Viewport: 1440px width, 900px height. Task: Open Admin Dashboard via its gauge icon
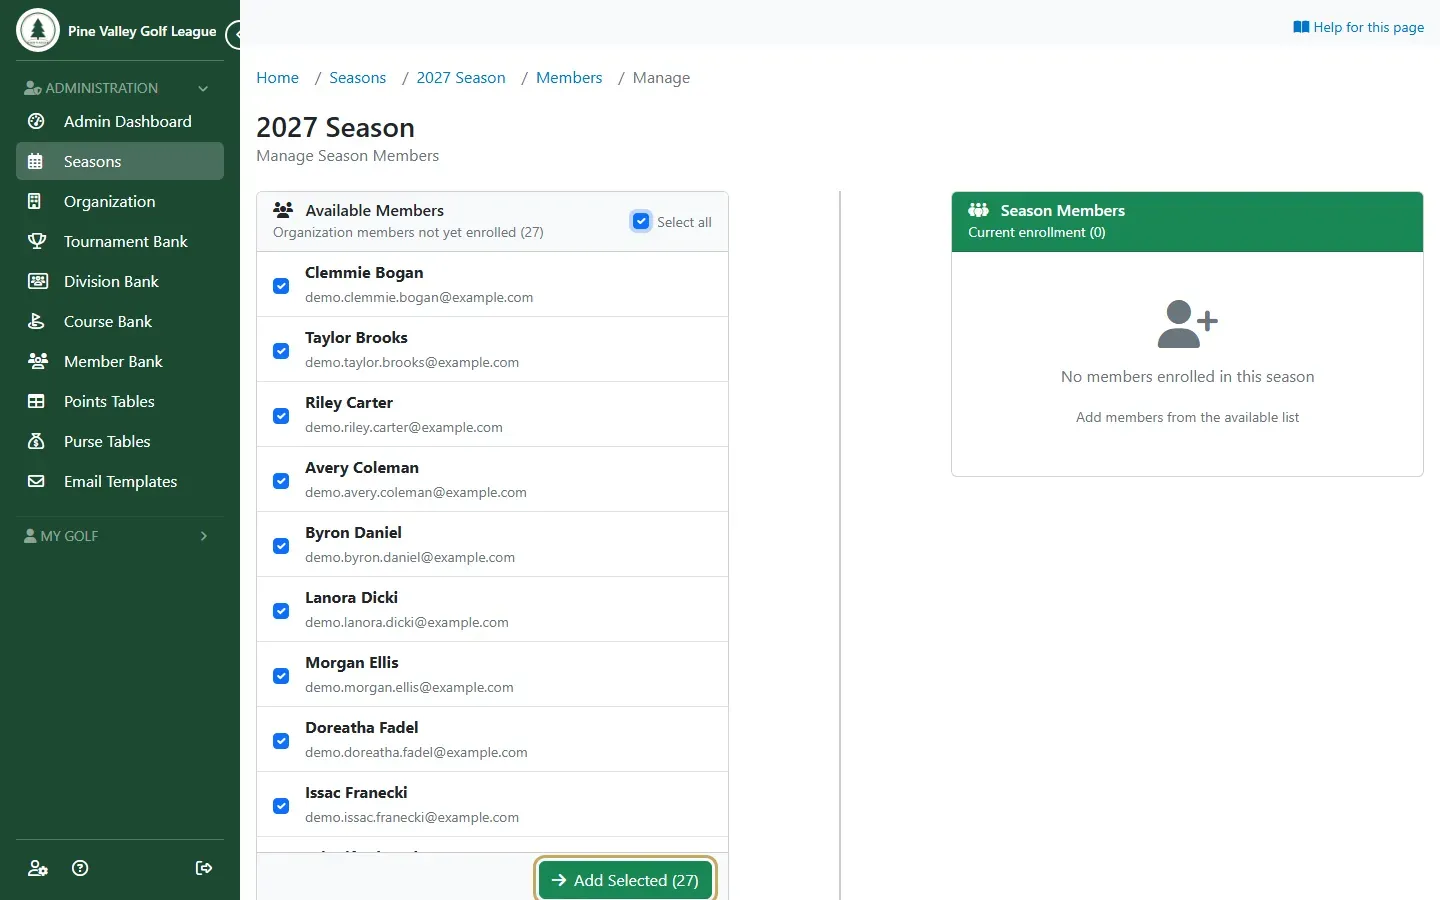point(36,121)
